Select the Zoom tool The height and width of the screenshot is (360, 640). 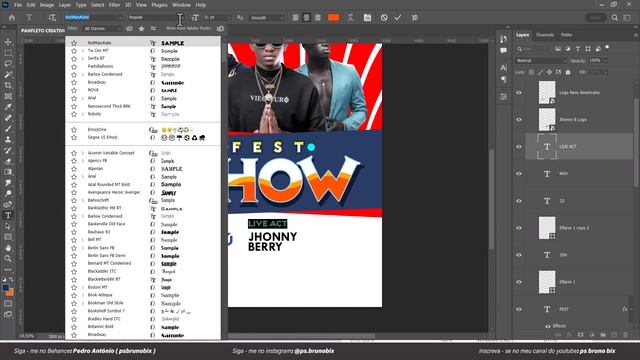8,258
